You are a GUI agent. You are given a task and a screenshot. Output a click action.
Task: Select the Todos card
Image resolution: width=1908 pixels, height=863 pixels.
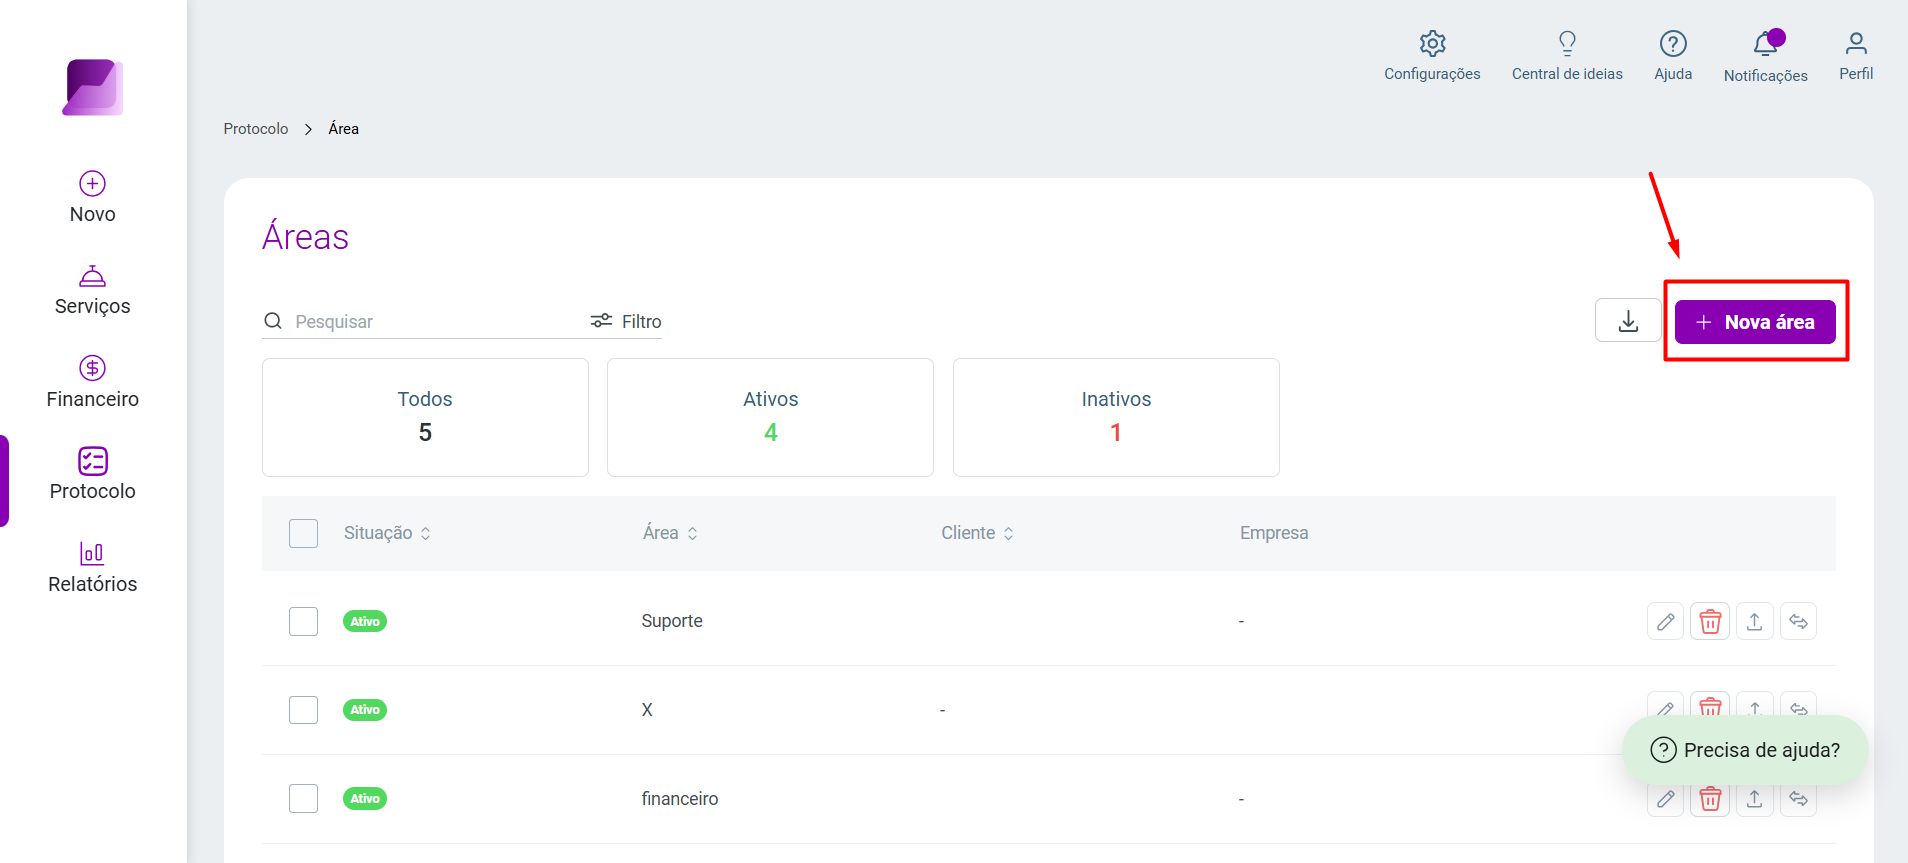pyautogui.click(x=425, y=417)
